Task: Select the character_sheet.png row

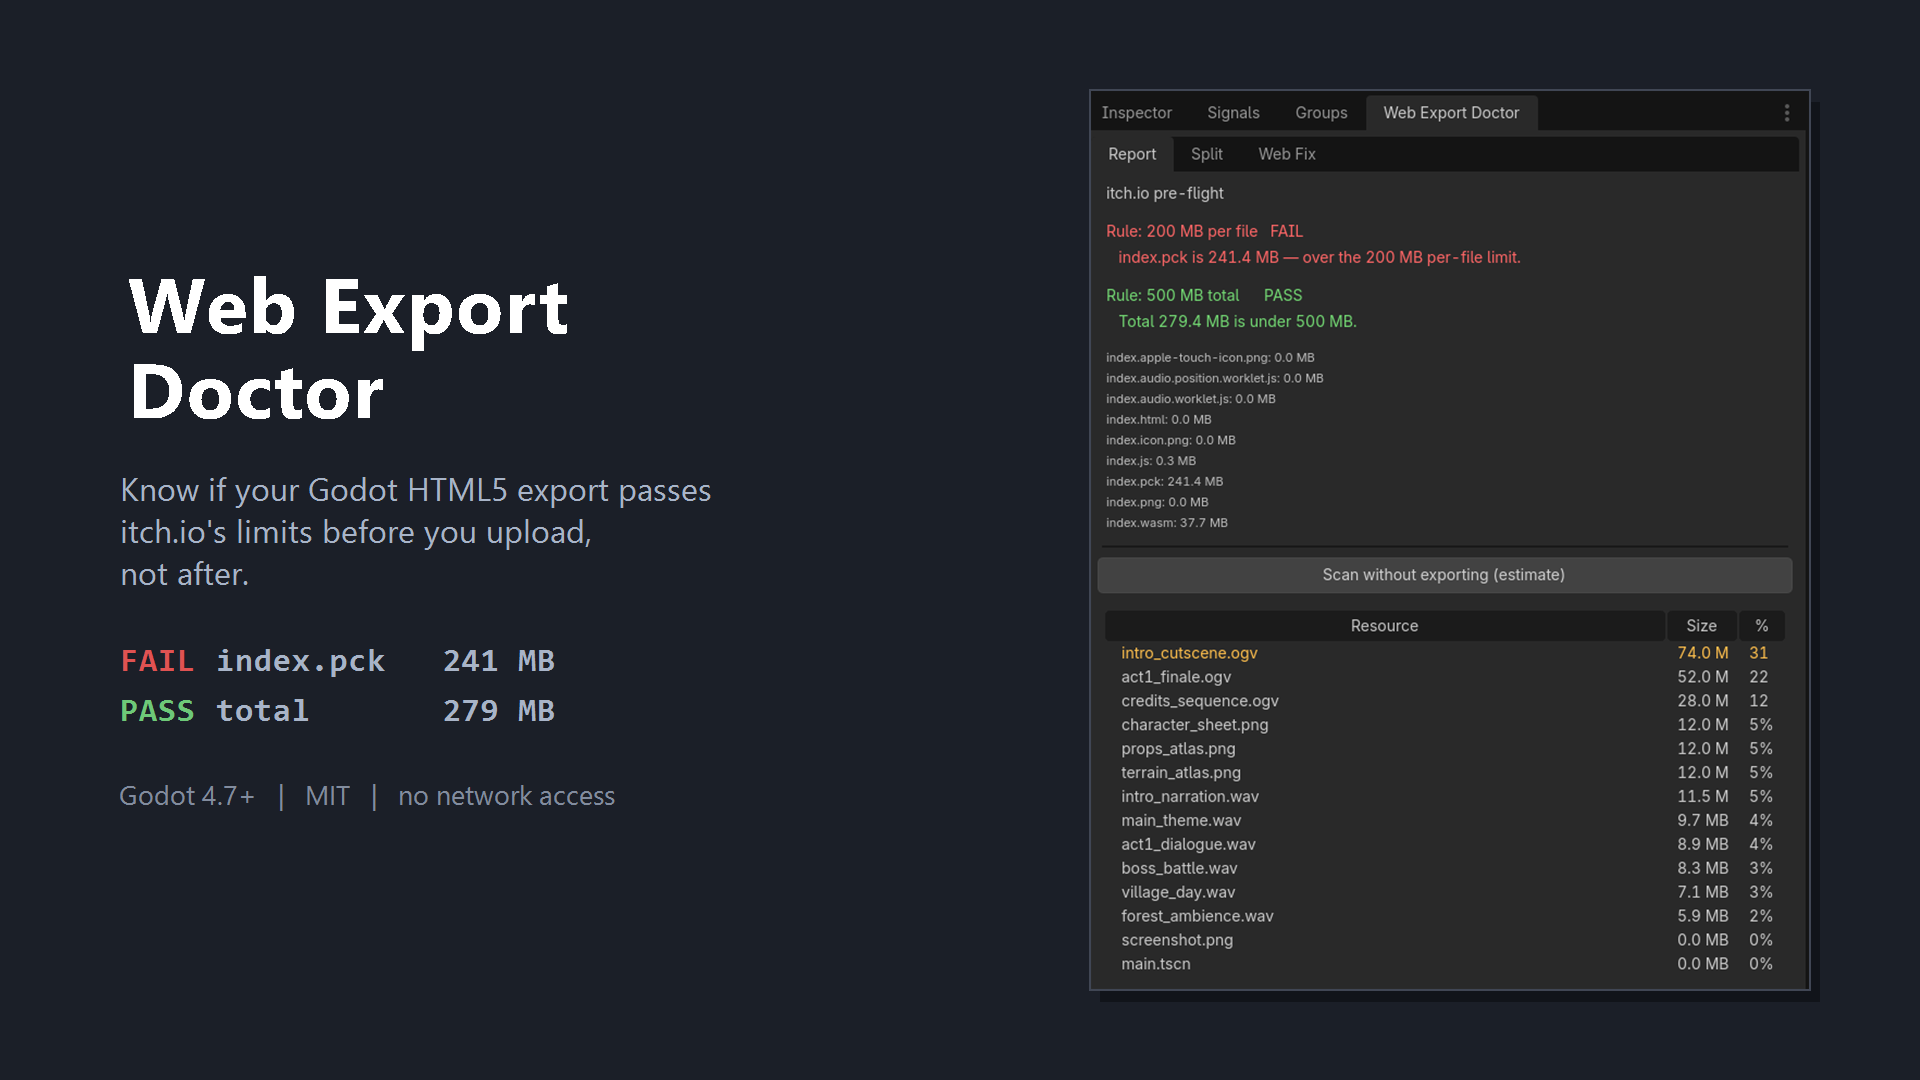Action: point(1444,725)
